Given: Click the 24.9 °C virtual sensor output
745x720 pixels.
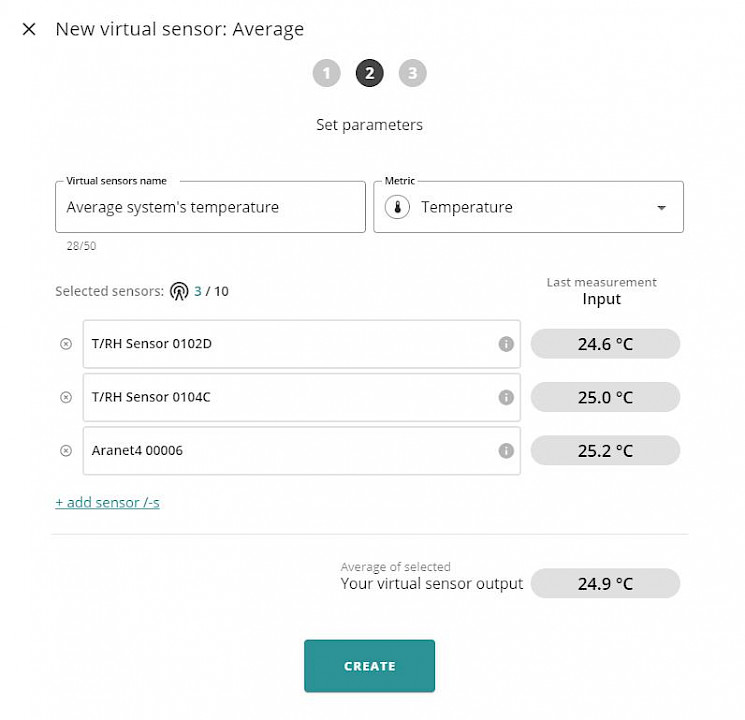Looking at the screenshot, I should (x=605, y=583).
